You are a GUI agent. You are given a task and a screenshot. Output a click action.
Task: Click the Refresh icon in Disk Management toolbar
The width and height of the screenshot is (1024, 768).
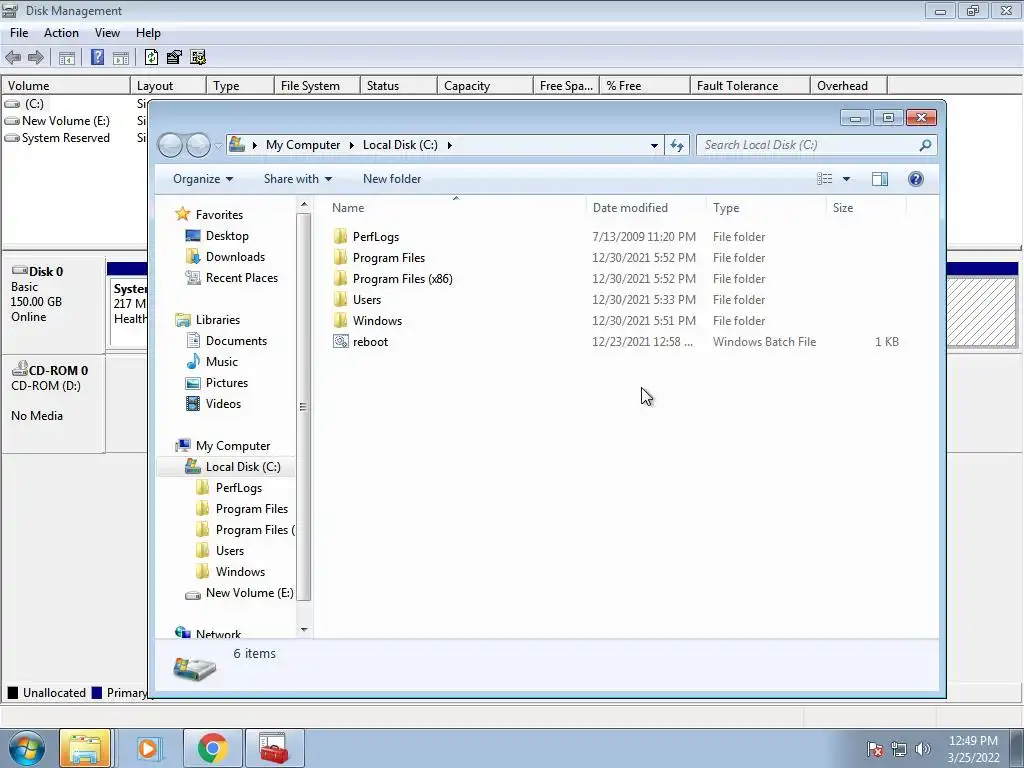pos(152,57)
